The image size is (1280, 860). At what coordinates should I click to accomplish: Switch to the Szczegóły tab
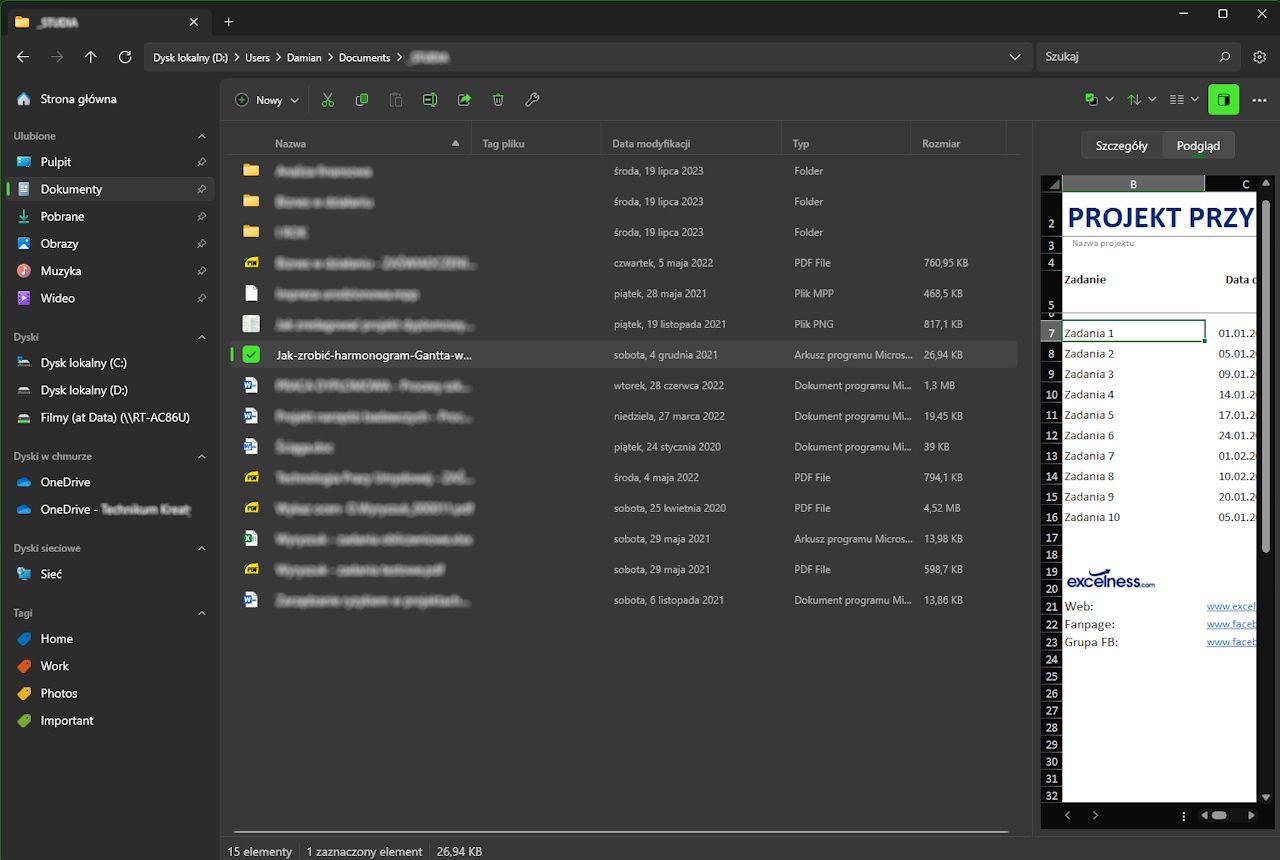[x=1121, y=145]
